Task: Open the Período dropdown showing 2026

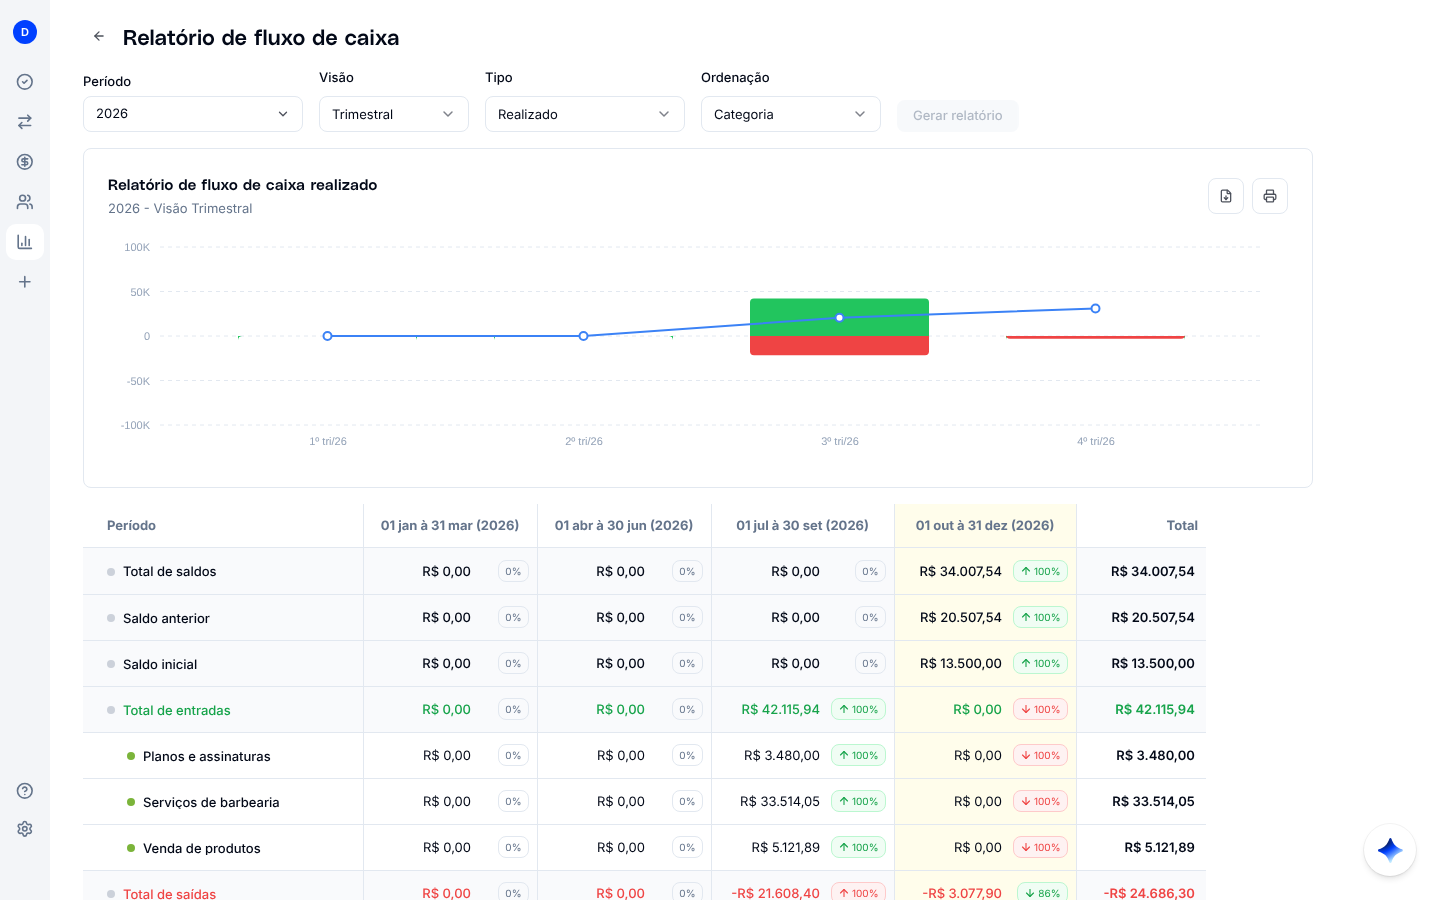Action: 193,114
